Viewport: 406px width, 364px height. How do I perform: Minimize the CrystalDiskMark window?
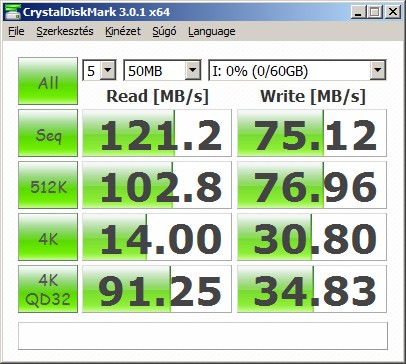[x=358, y=12]
